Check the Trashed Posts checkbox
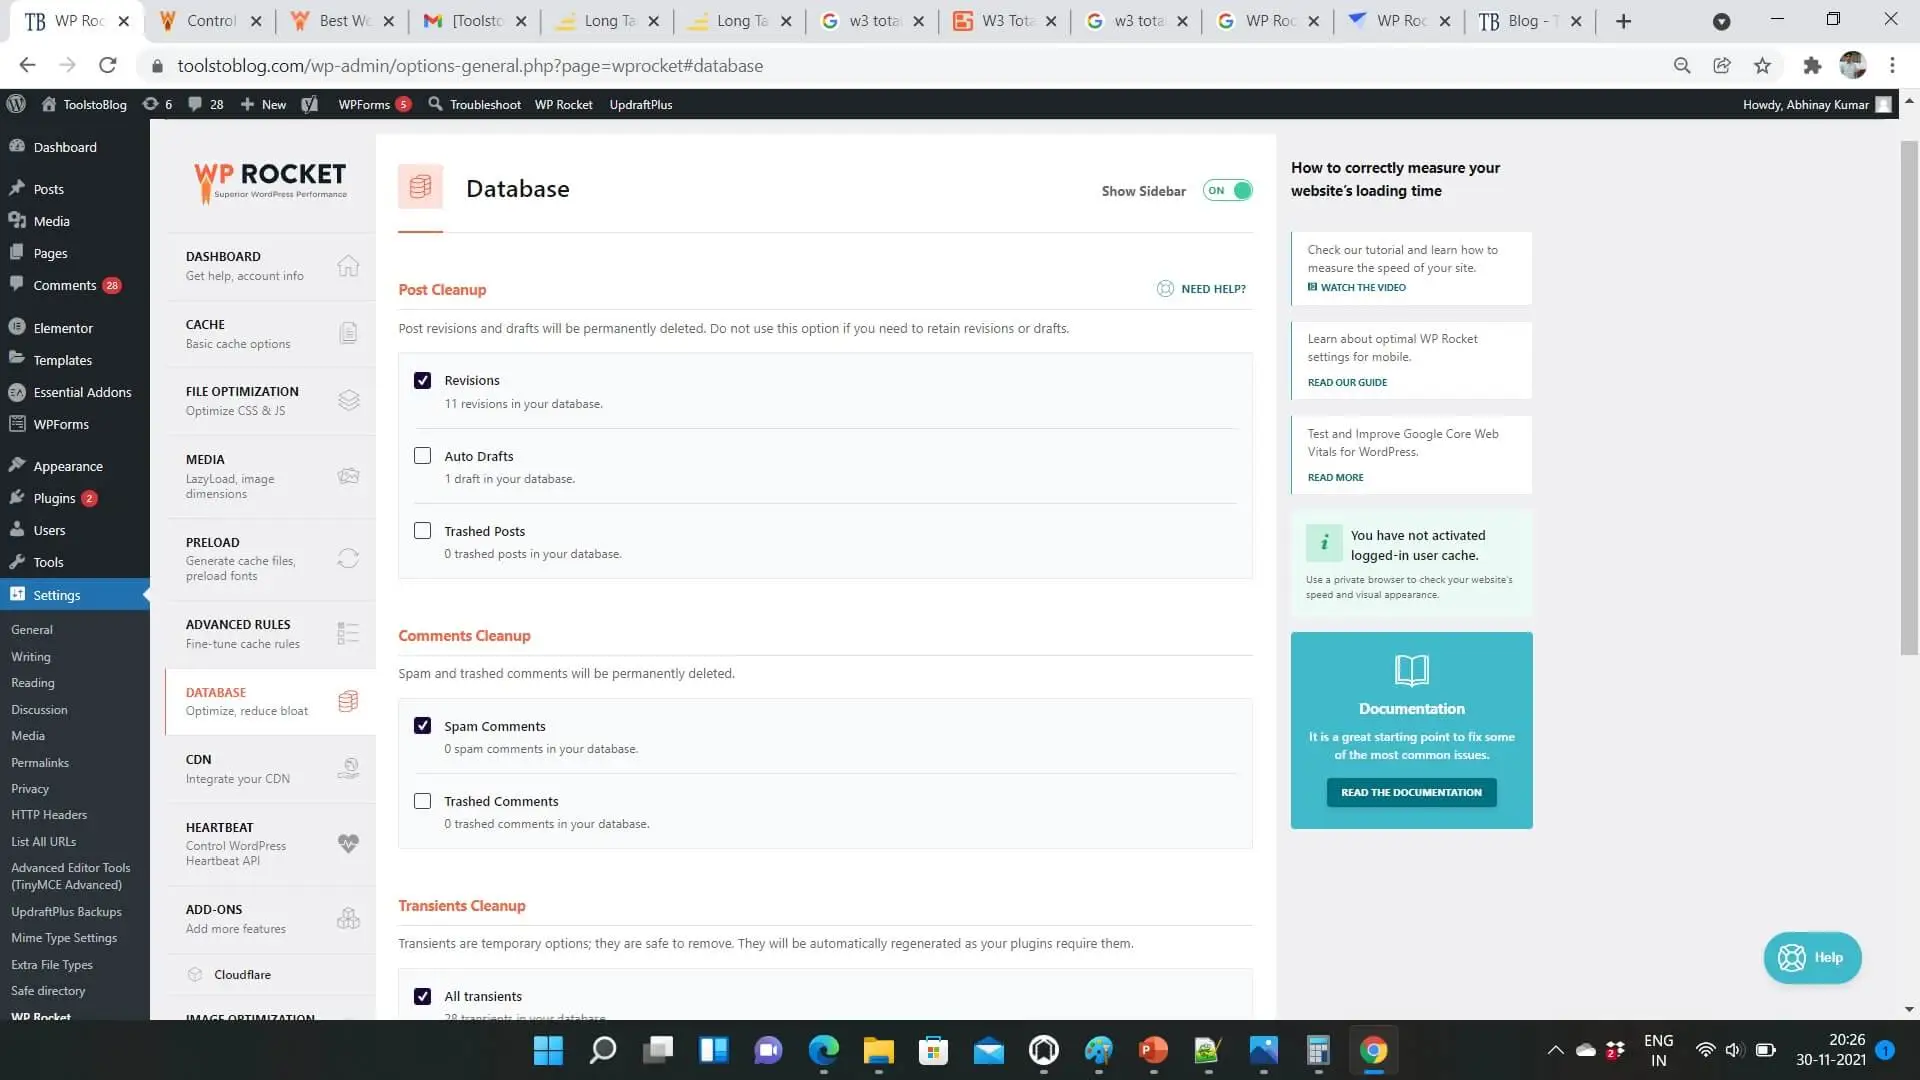Image resolution: width=1920 pixels, height=1080 pixels. pyautogui.click(x=422, y=530)
